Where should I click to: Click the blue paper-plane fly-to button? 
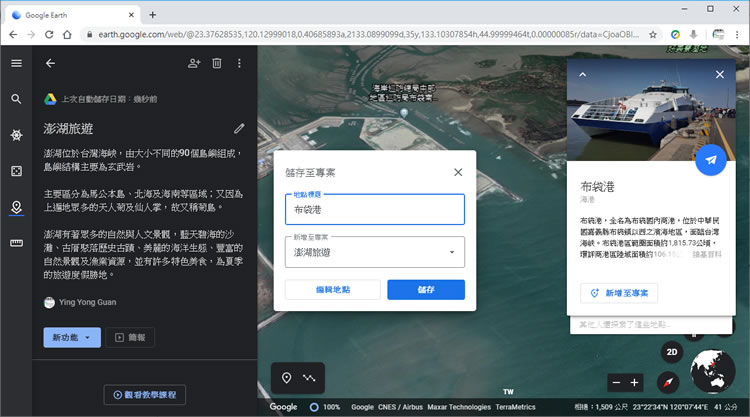pyautogui.click(x=710, y=160)
